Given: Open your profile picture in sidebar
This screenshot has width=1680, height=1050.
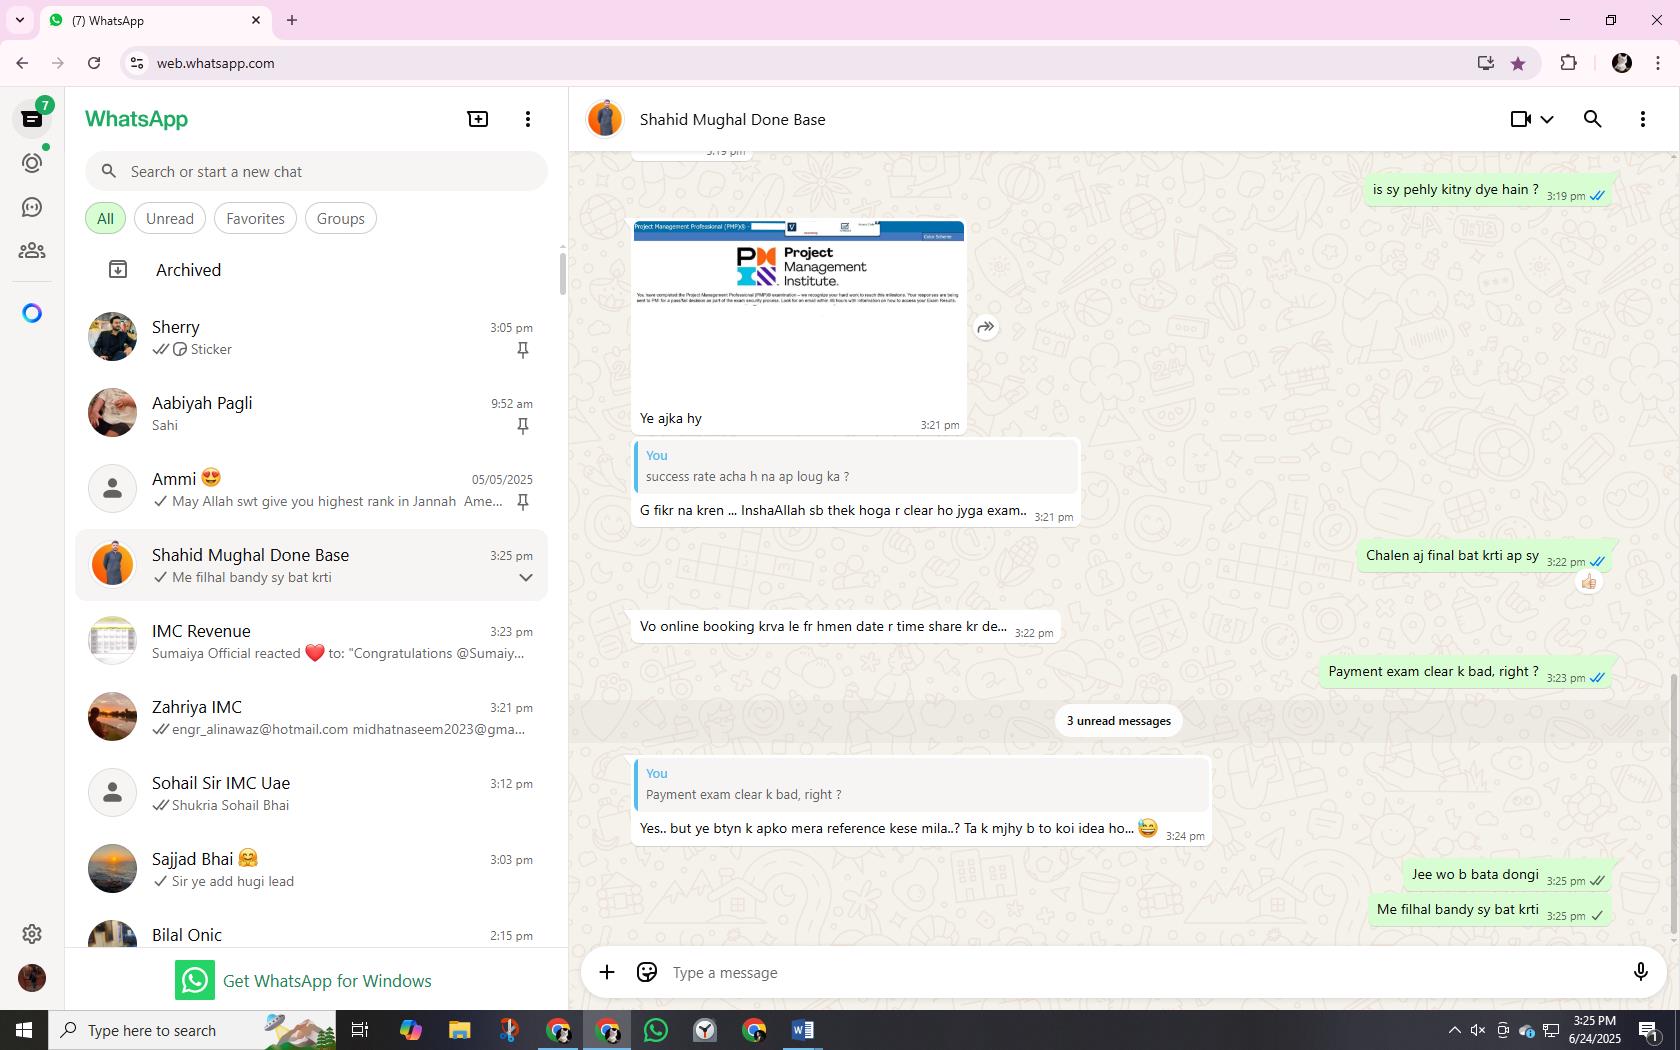Looking at the screenshot, I should point(32,978).
